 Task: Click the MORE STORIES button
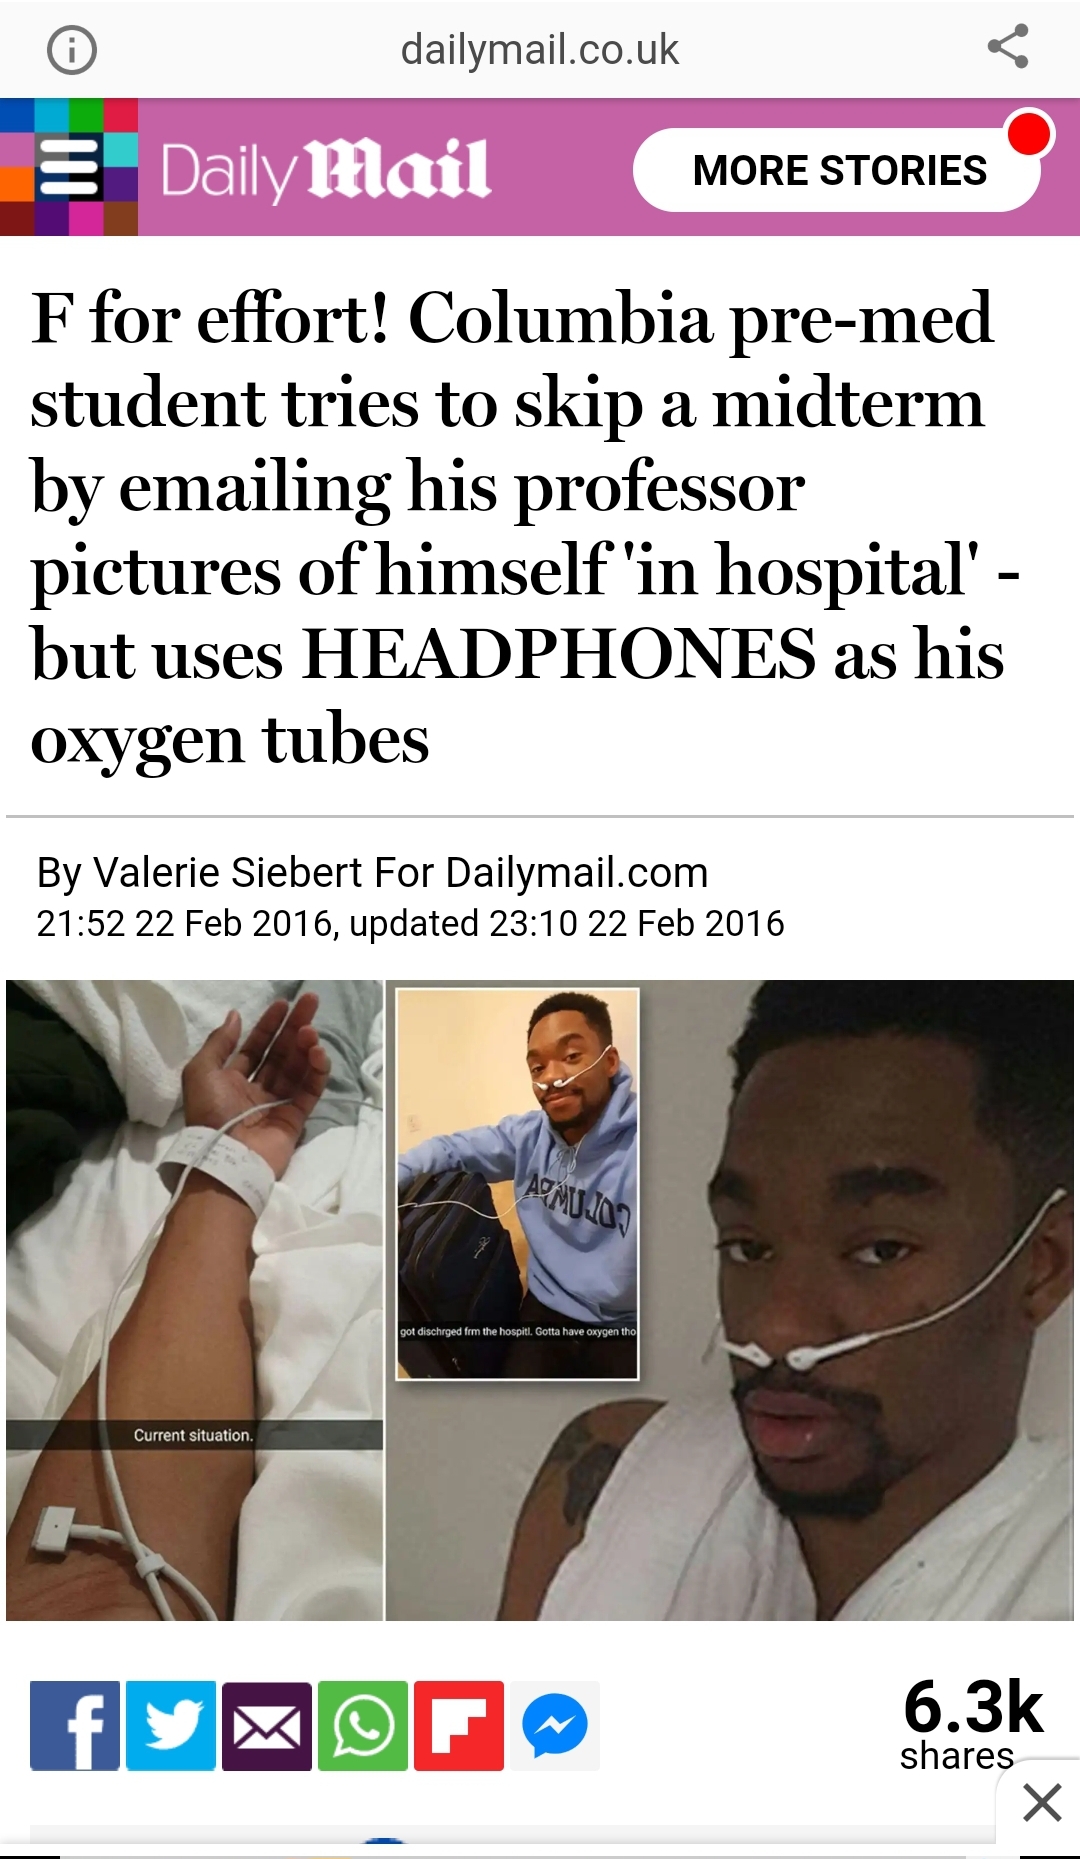coord(838,170)
